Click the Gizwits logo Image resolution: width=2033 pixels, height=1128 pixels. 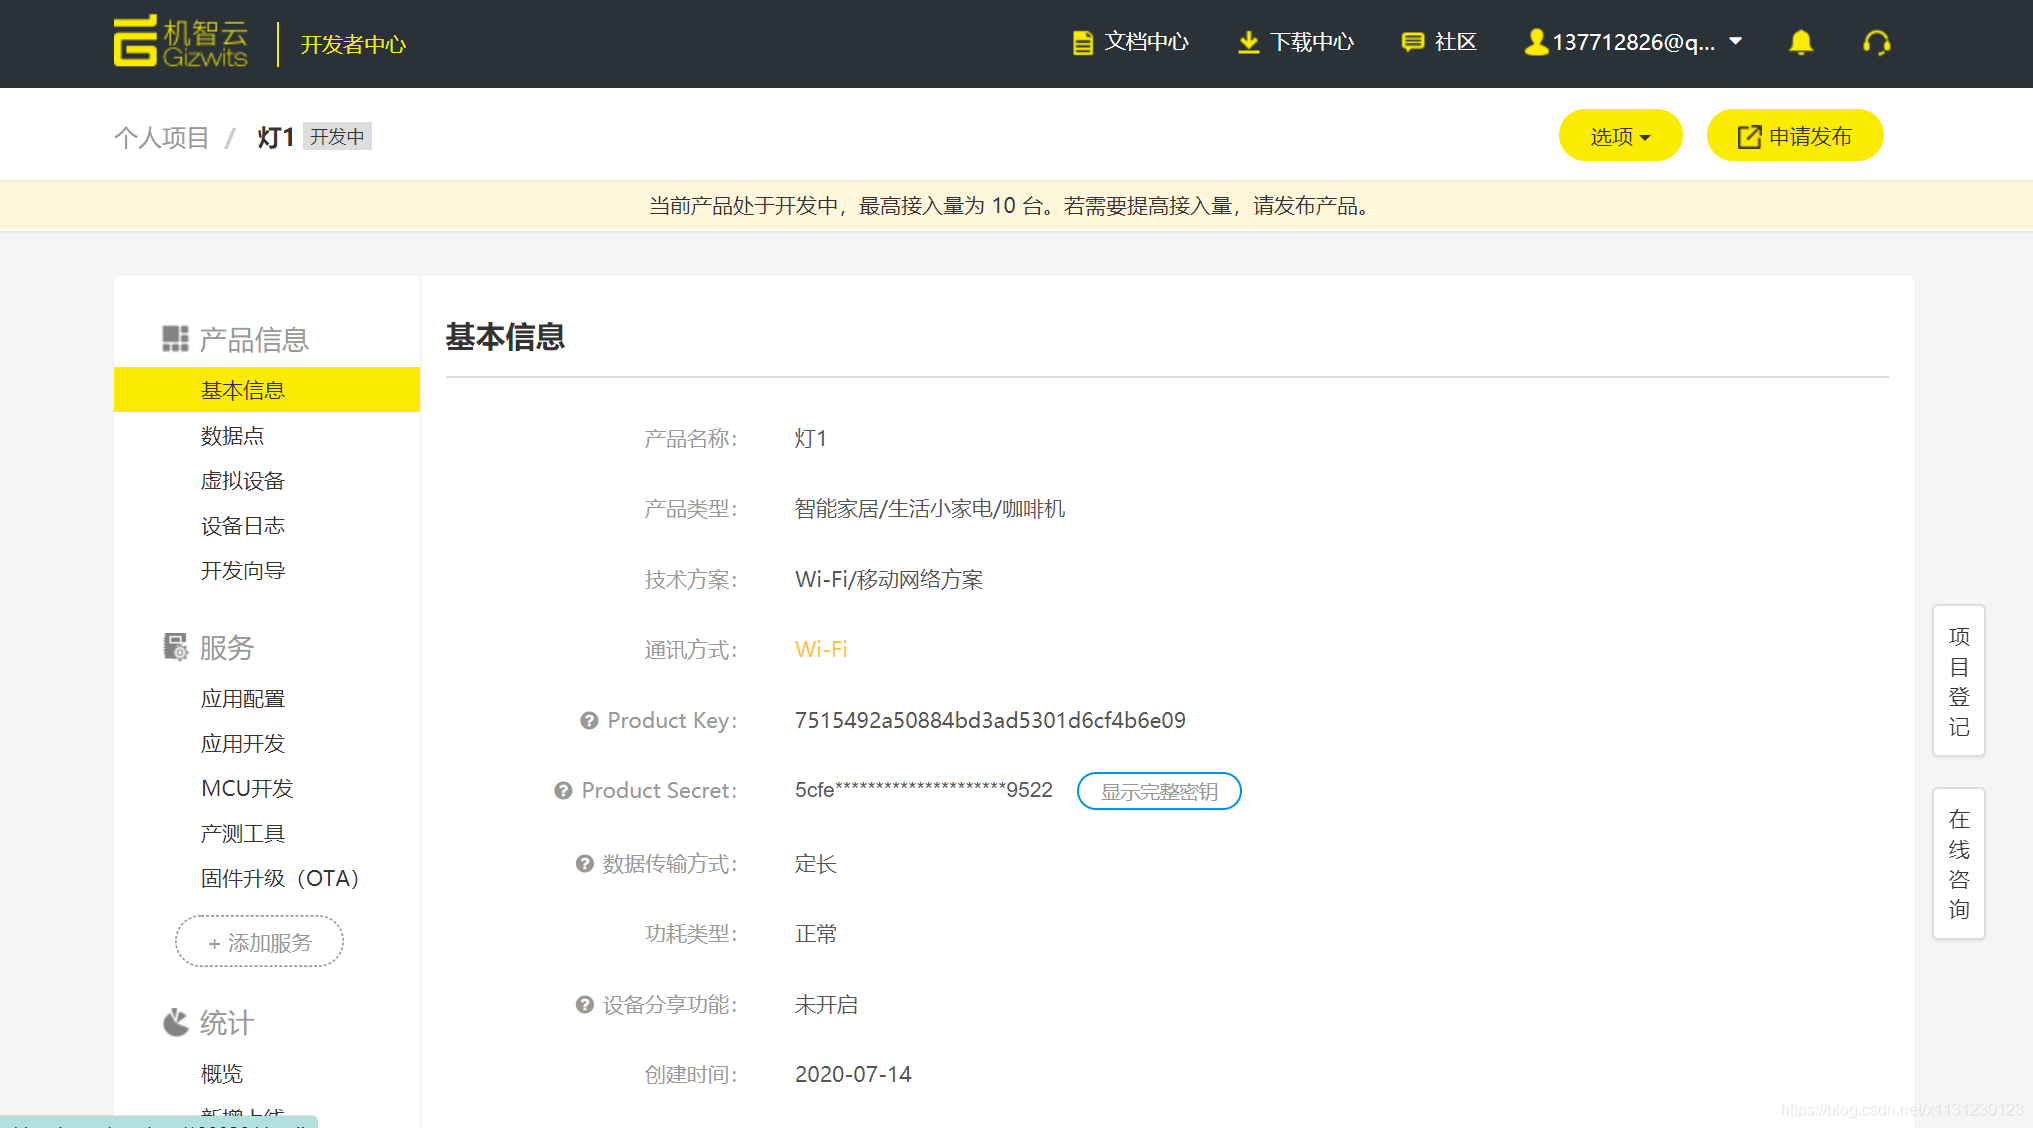181,42
